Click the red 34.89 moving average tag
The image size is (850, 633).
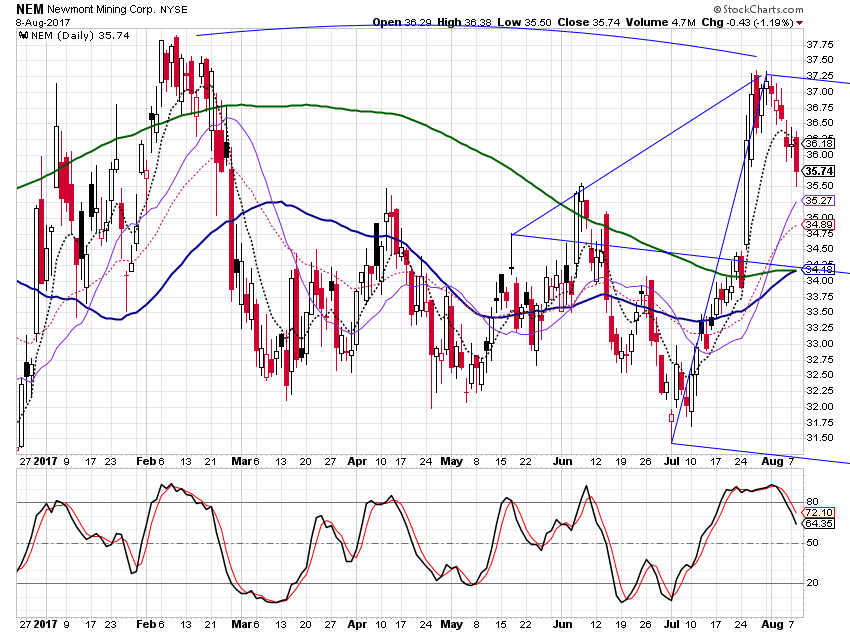819,224
